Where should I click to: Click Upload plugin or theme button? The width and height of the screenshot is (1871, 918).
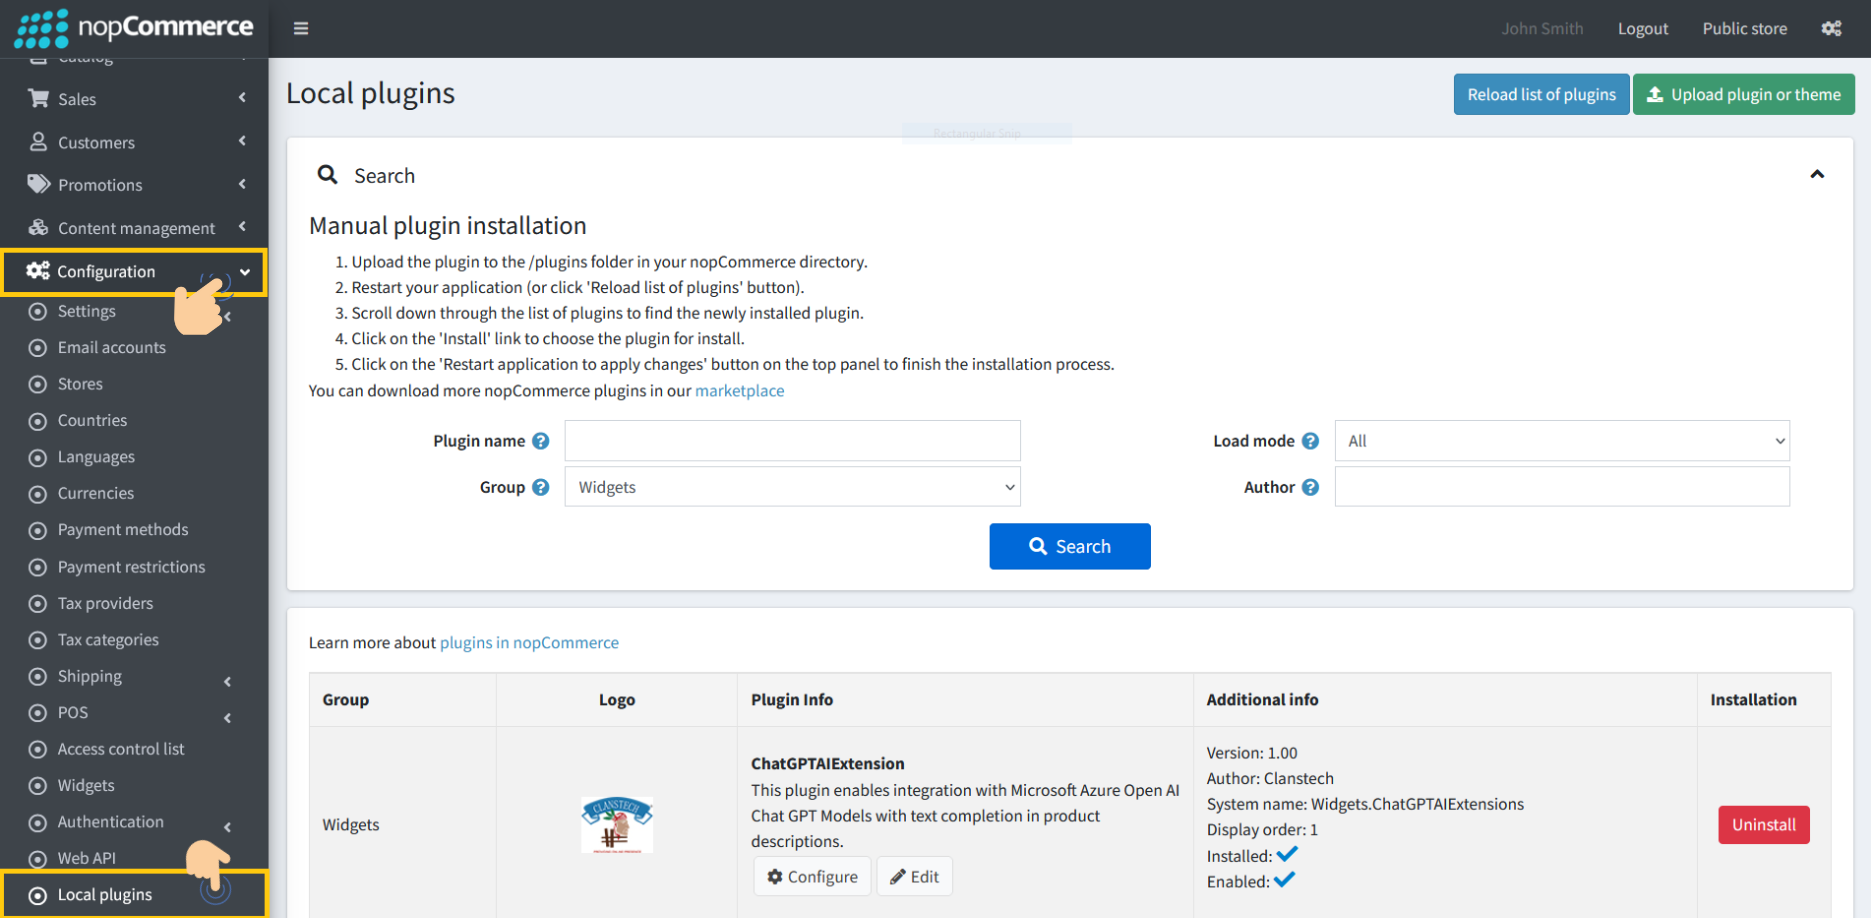[1743, 94]
